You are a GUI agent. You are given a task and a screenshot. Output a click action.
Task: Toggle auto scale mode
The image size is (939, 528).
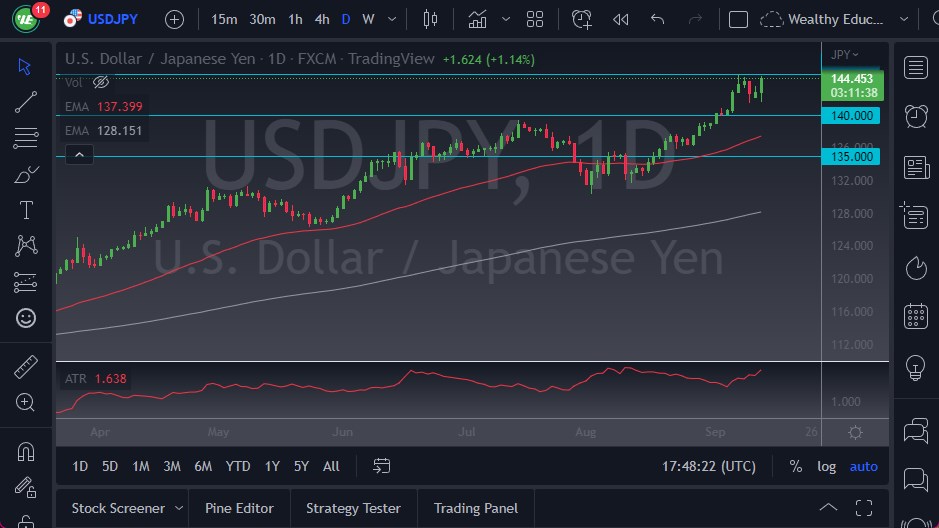click(x=864, y=466)
